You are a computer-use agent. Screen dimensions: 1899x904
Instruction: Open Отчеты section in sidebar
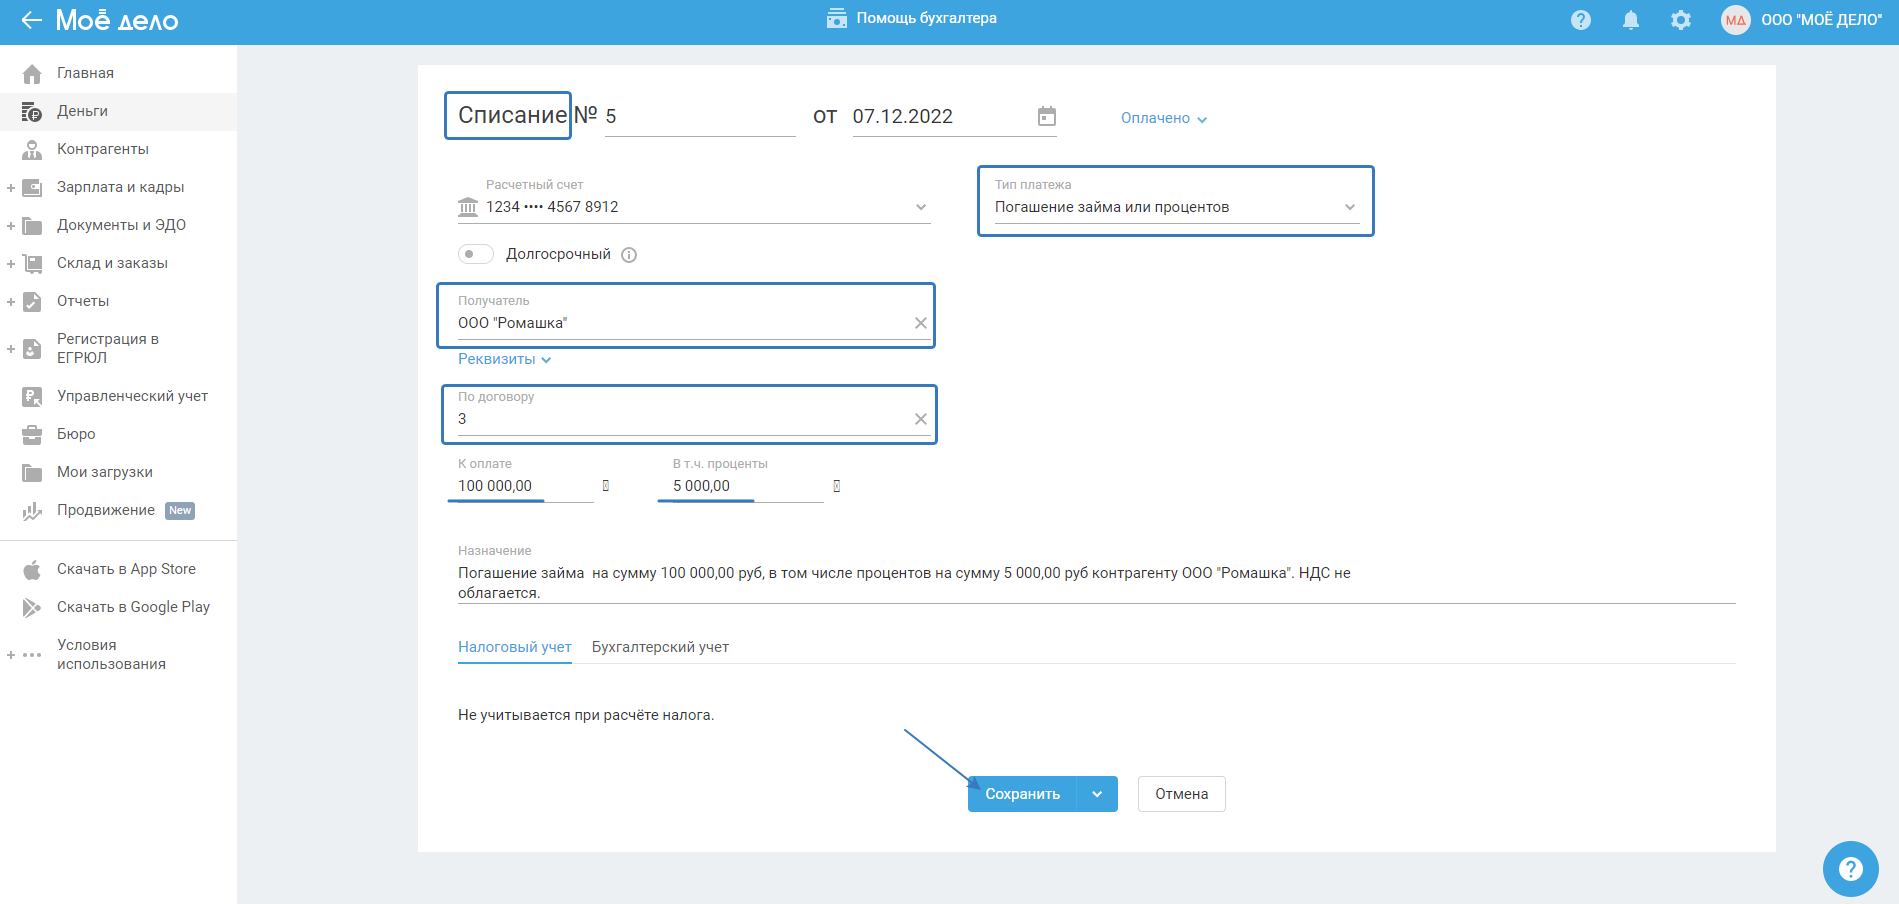tap(83, 301)
